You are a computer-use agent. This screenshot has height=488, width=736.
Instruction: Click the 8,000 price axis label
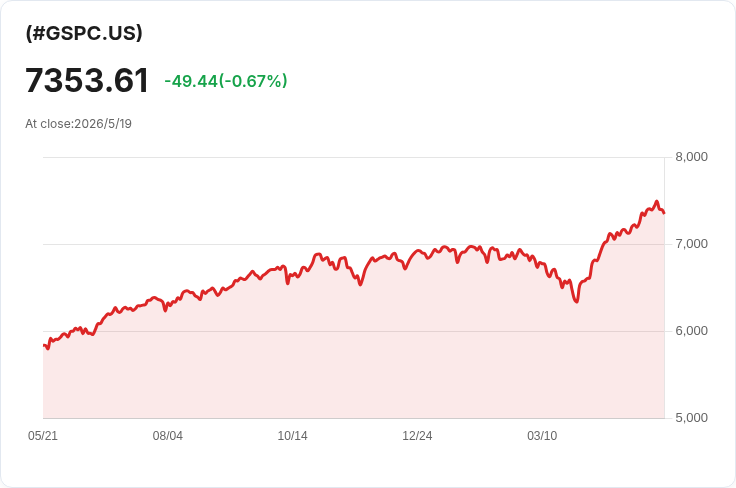tap(691, 157)
